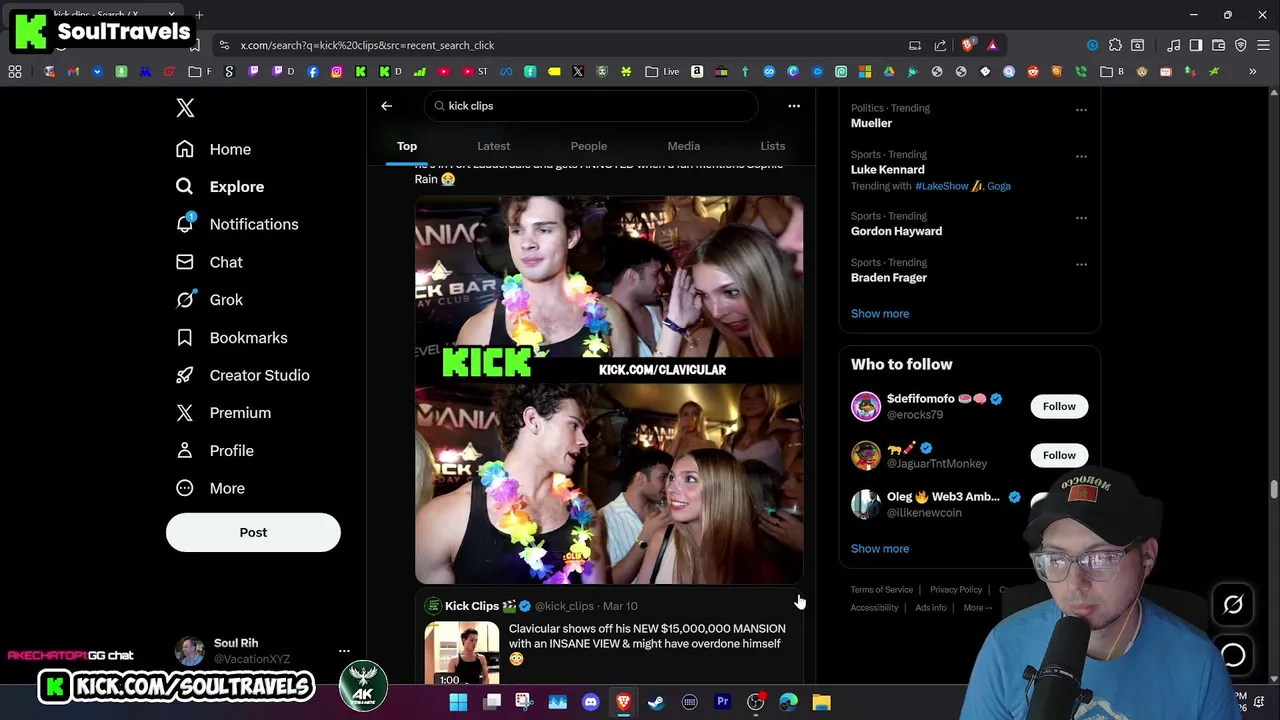Screen dimensions: 1280x720
Task: Open the Live bookmarks folder
Action: tap(662, 72)
